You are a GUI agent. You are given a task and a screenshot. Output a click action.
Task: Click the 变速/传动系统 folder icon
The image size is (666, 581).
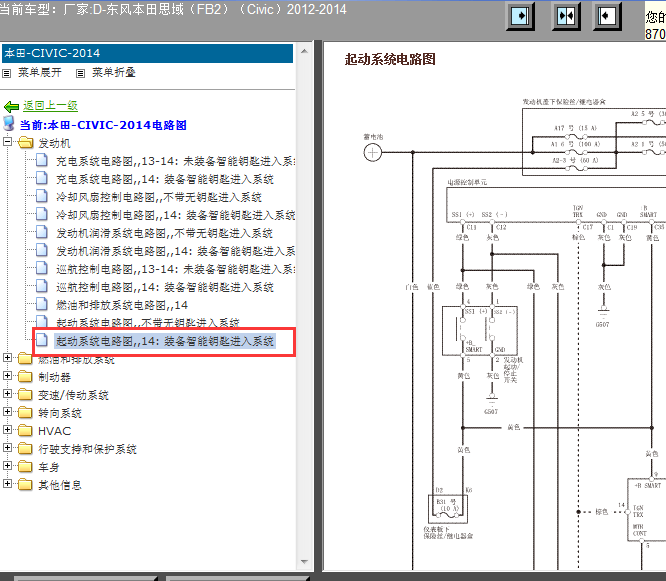25,395
